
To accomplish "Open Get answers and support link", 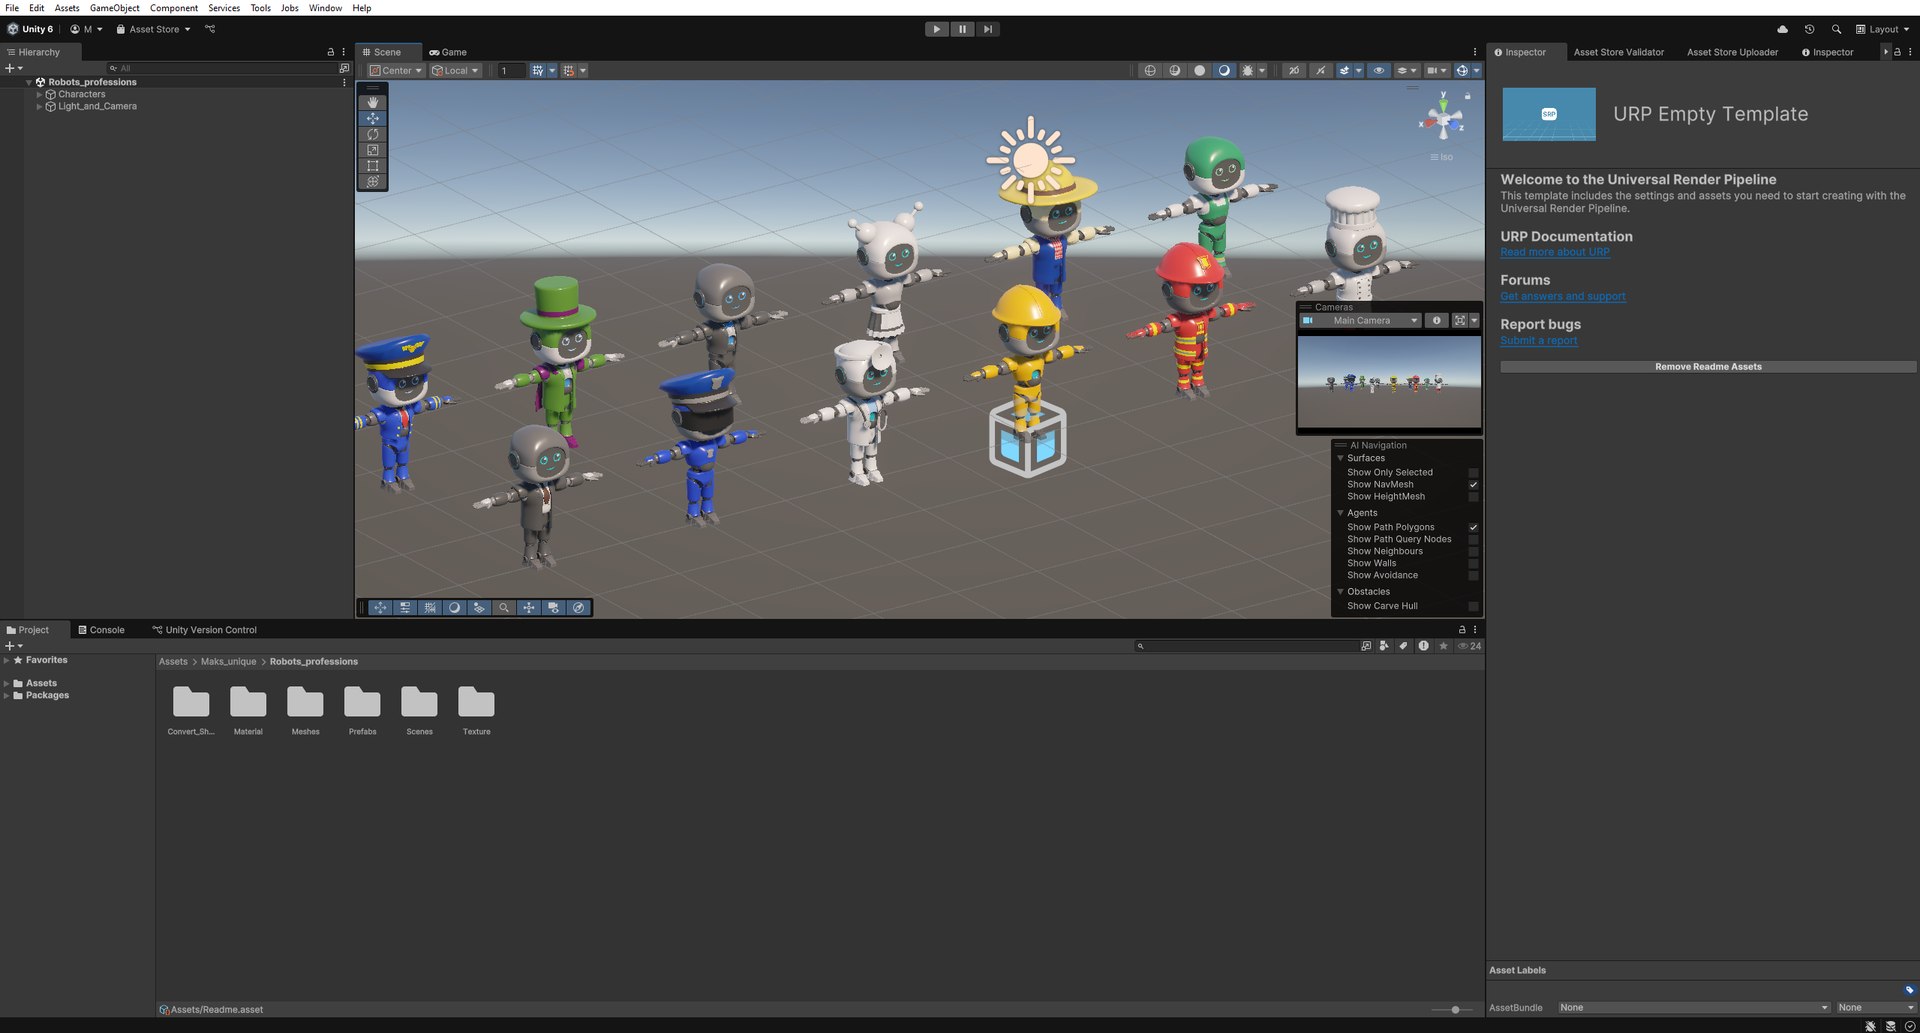I will 1563,296.
